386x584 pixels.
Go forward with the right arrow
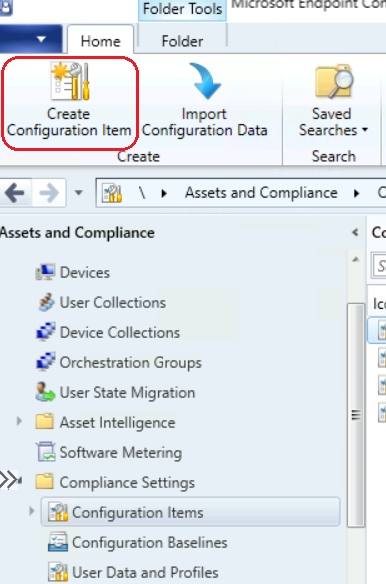(x=49, y=193)
